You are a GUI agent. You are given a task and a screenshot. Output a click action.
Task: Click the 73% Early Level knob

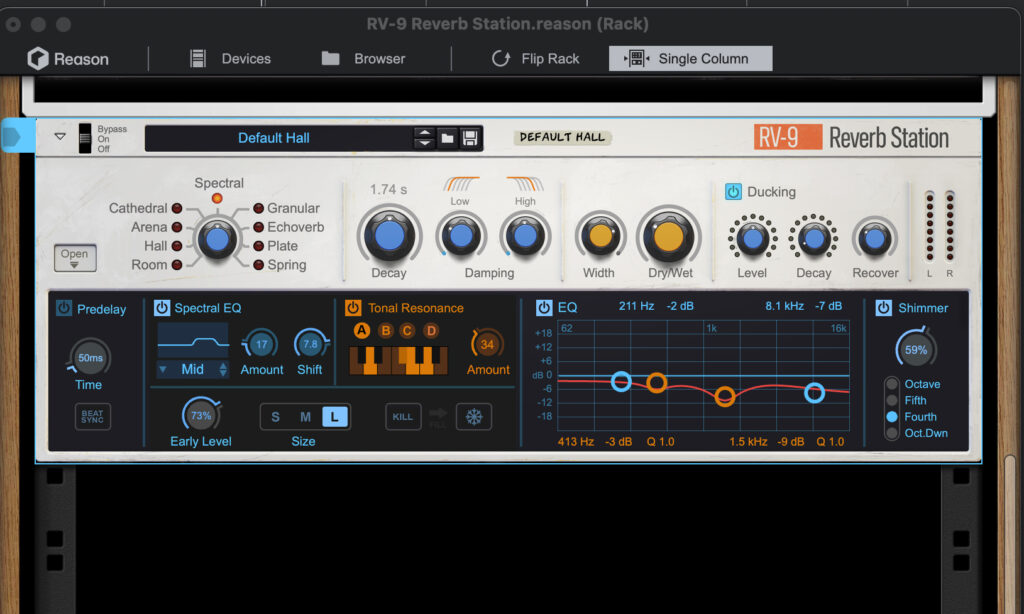200,415
